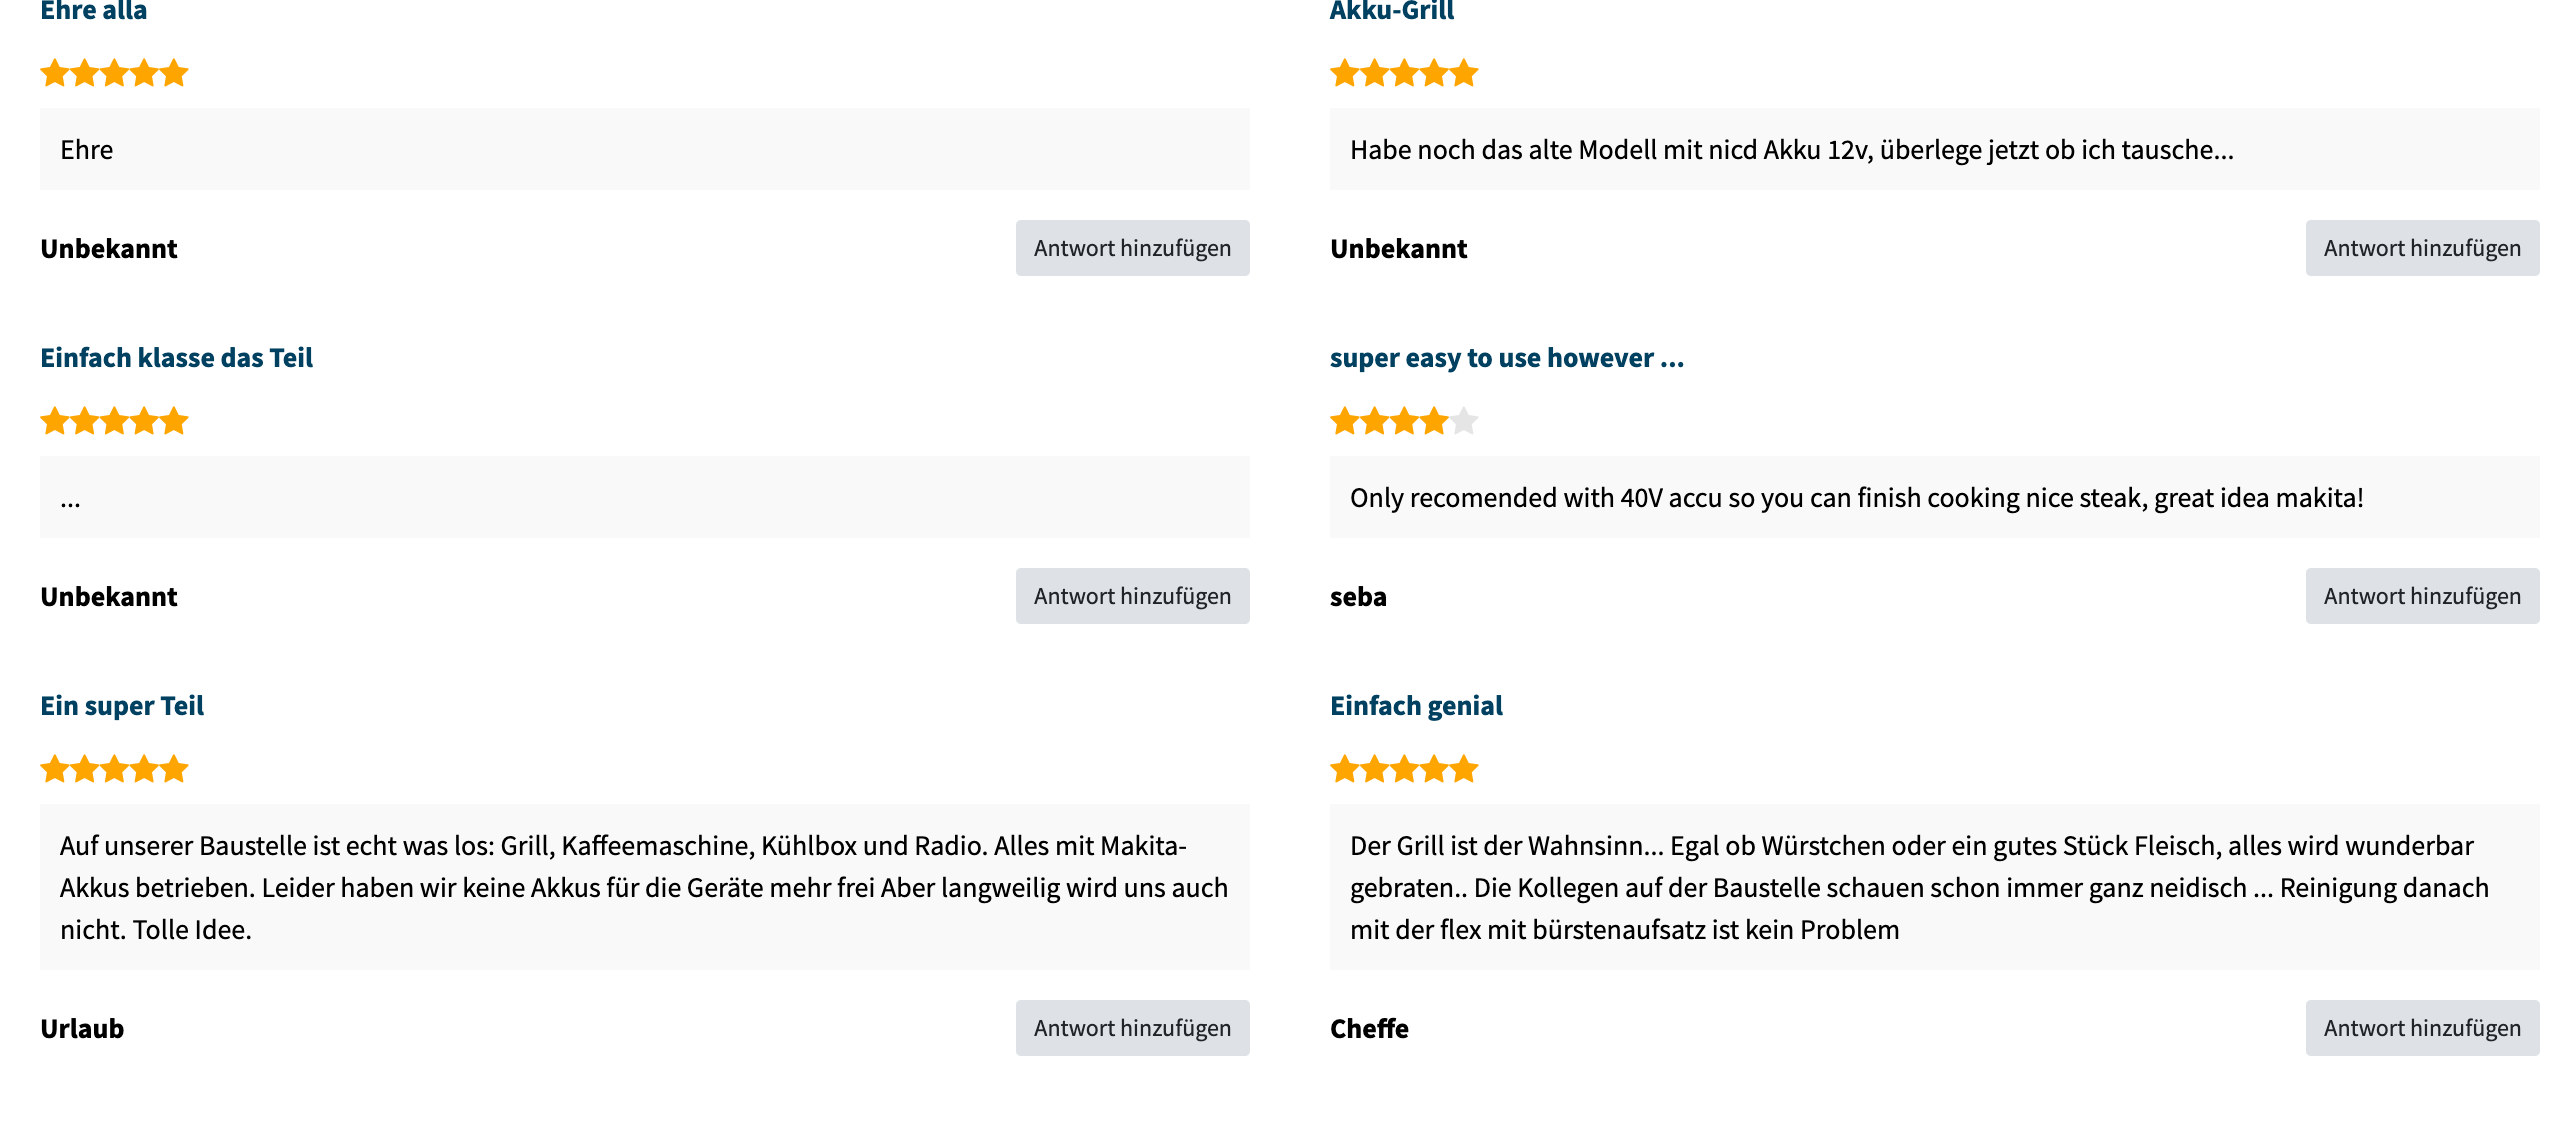Click the reviewer name 'seba'

click(x=1357, y=597)
